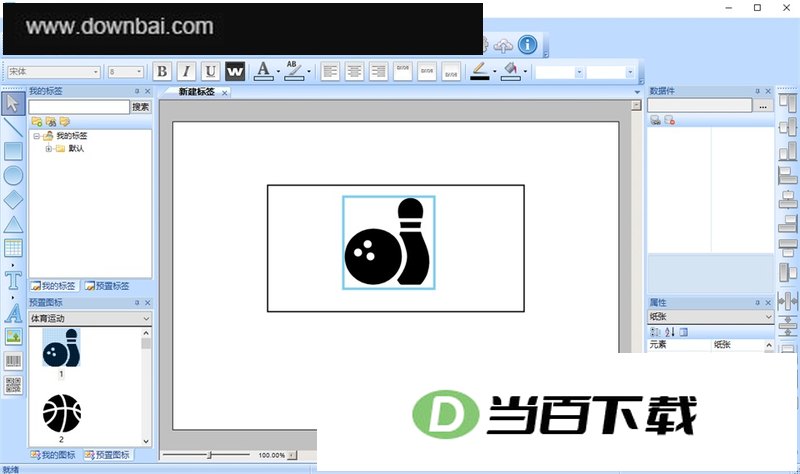The width and height of the screenshot is (800, 474).
Task: Toggle underline formatting
Action: click(211, 71)
